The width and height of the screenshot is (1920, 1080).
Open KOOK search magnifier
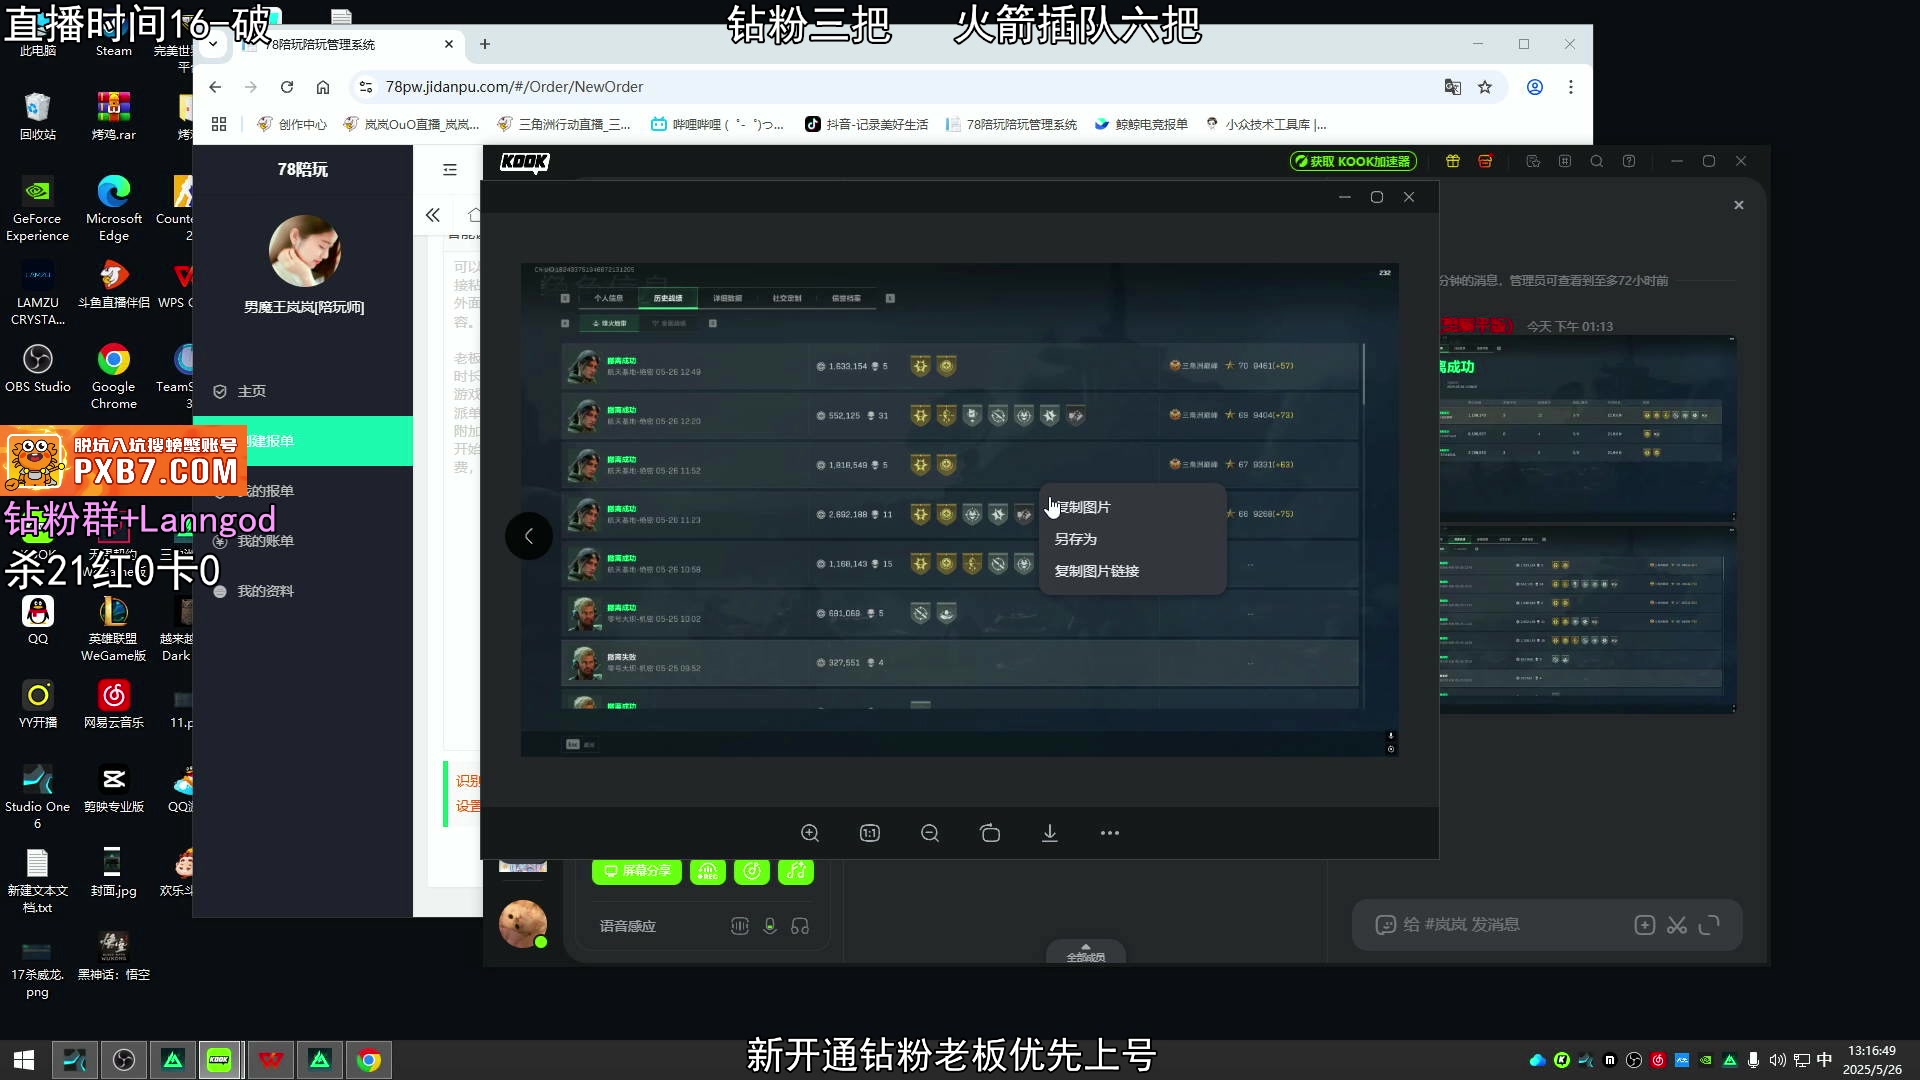tap(1597, 161)
